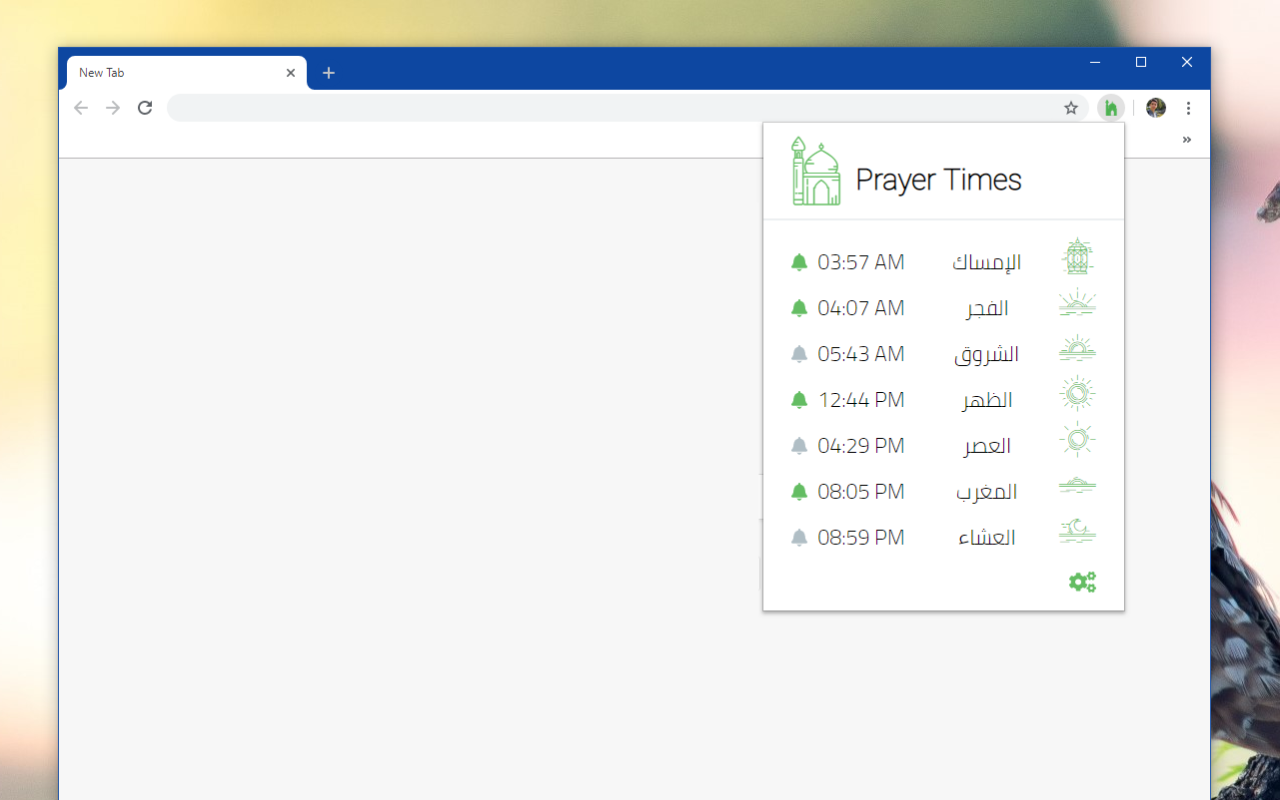Expand the bookmarks overflow chevron
1280x800 pixels.
(x=1187, y=140)
